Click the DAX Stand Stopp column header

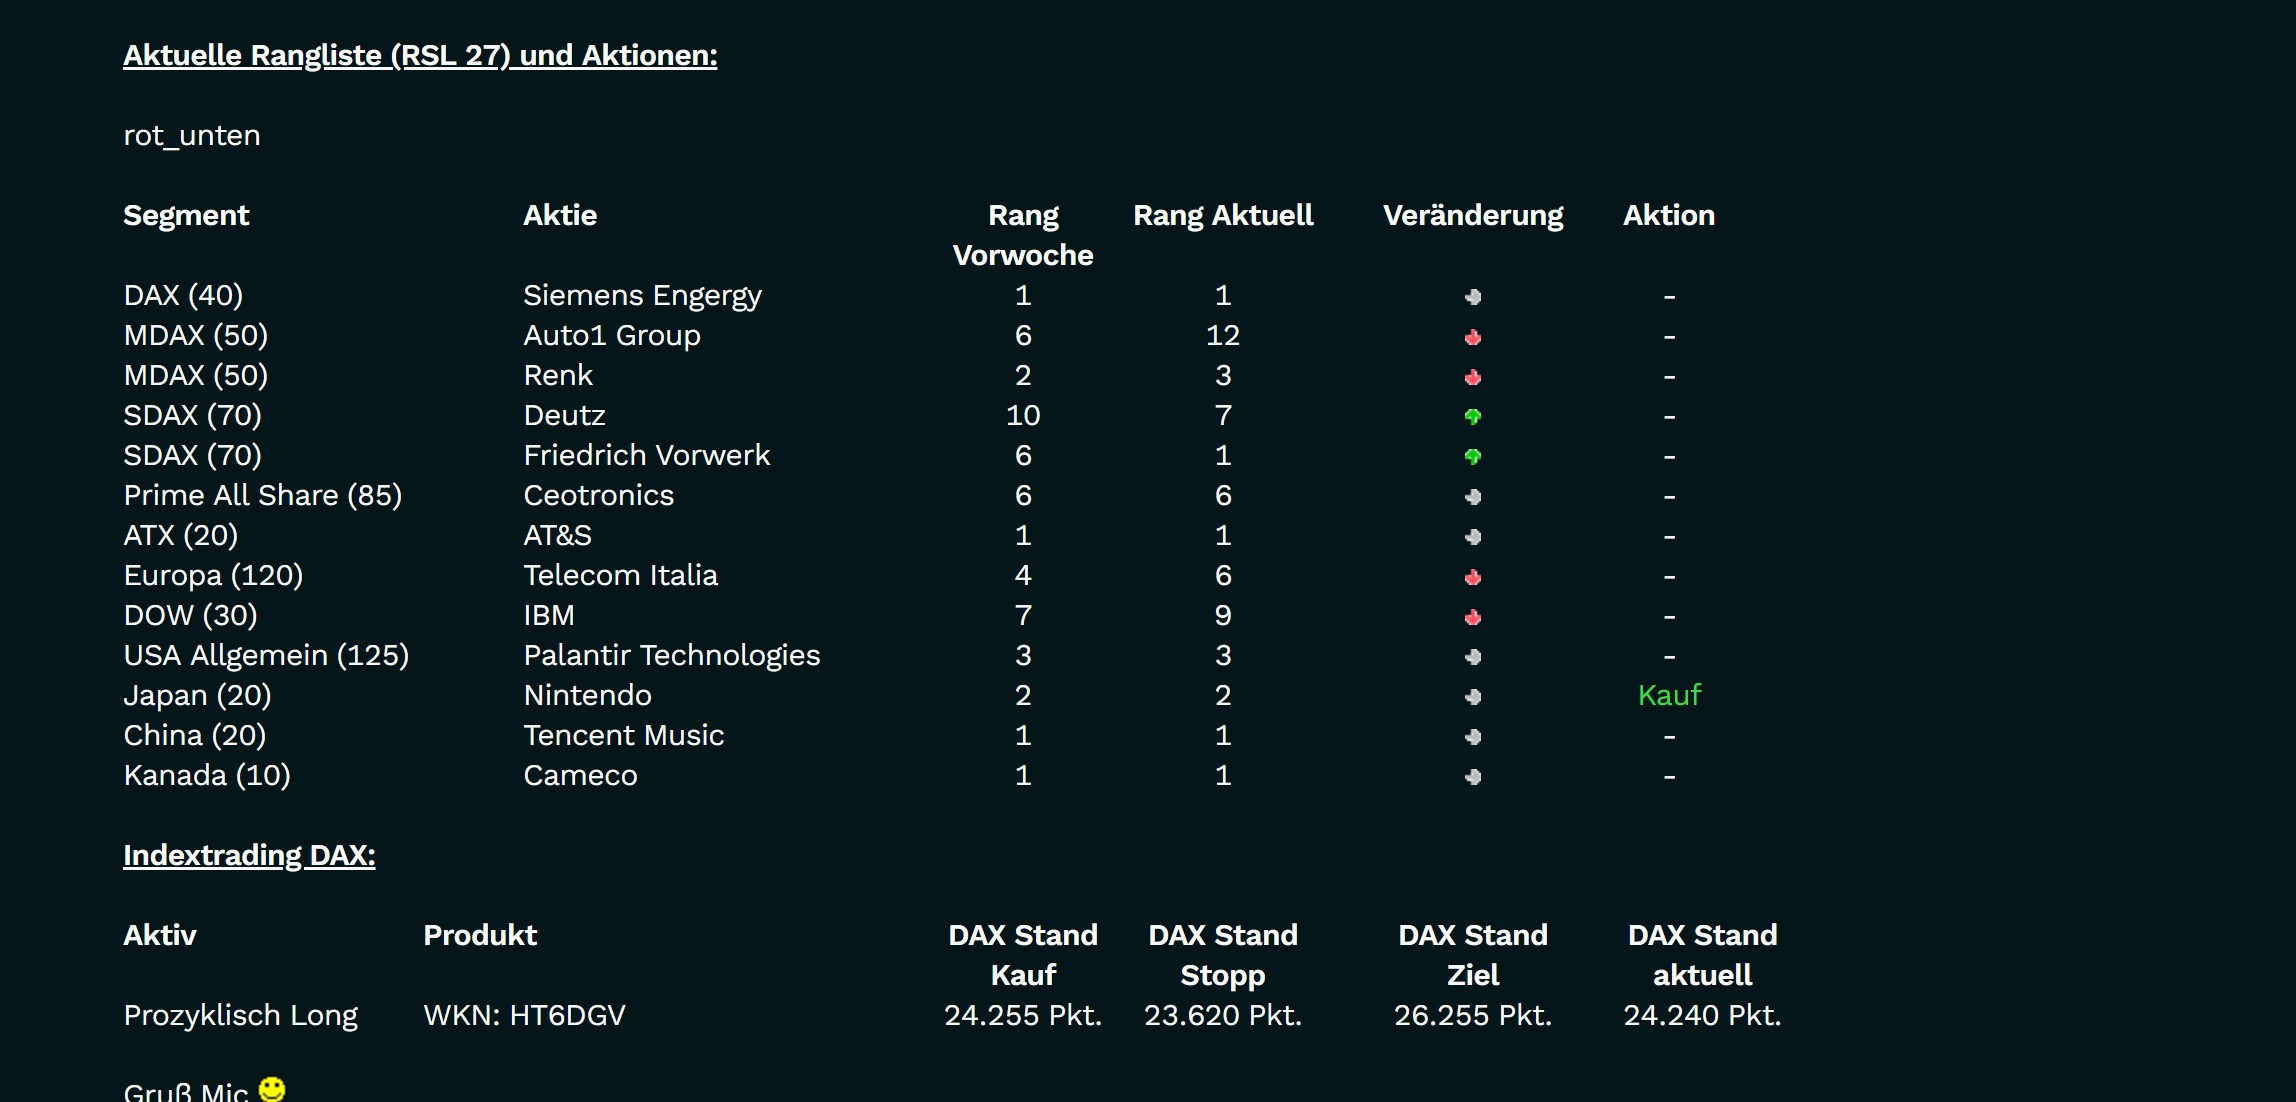[1223, 955]
